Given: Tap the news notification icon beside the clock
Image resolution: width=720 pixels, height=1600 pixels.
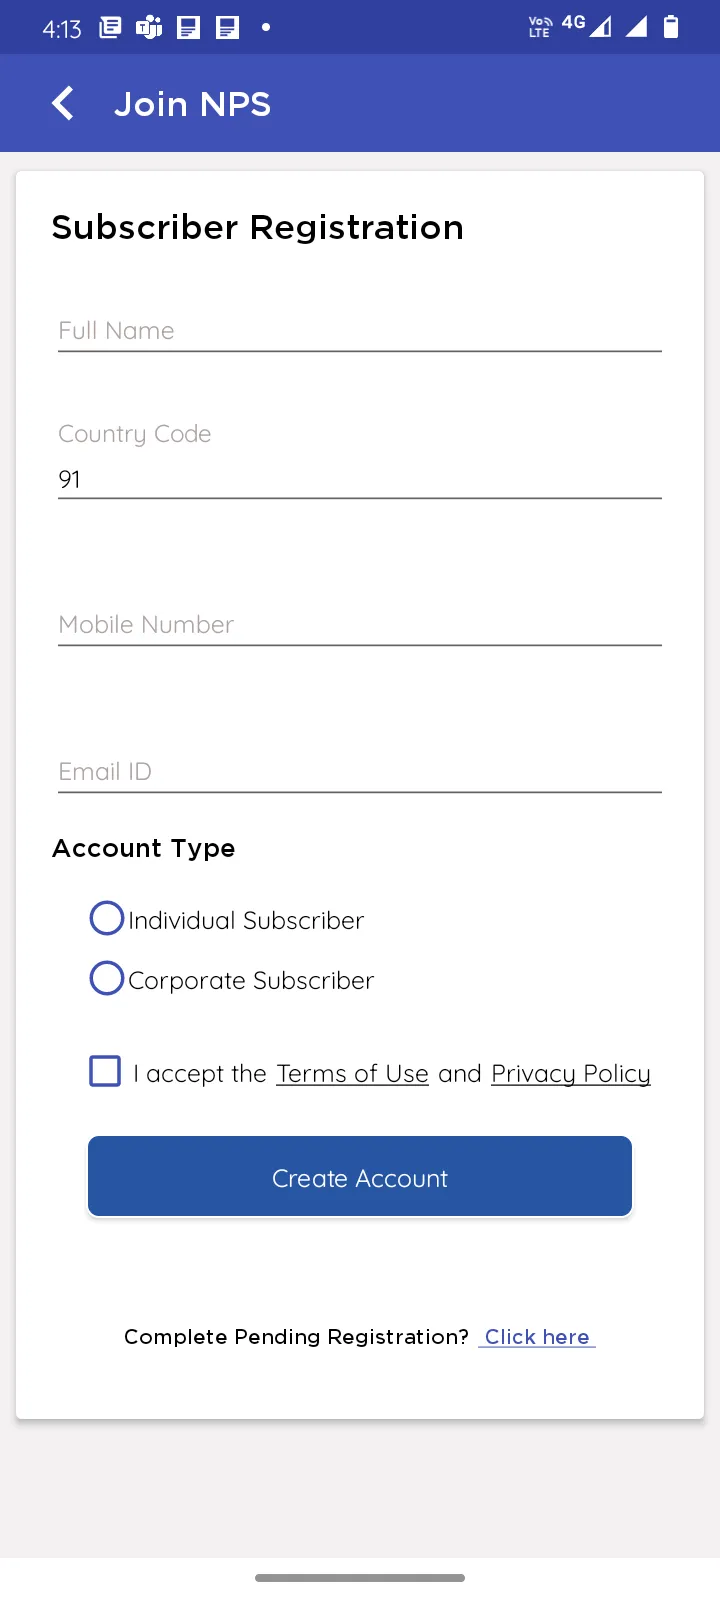Looking at the screenshot, I should 110,27.
